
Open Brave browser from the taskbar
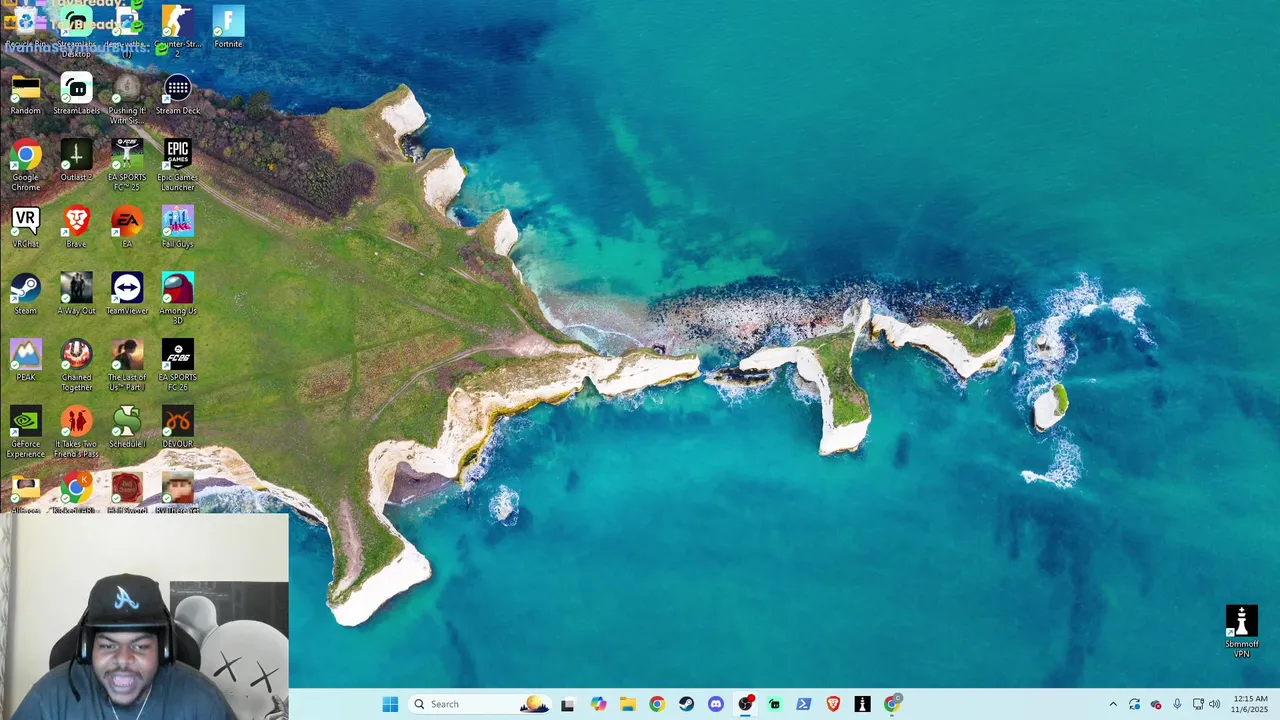pos(833,704)
